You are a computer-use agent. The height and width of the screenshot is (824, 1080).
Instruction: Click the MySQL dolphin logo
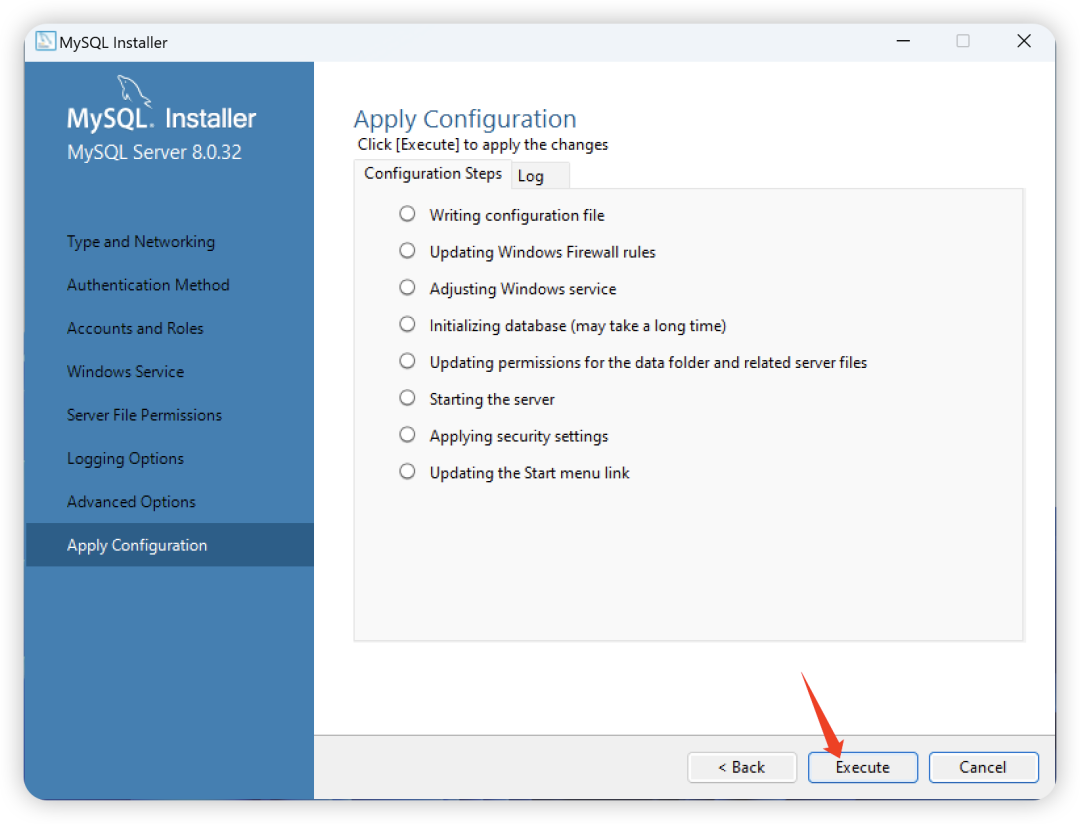tap(134, 90)
